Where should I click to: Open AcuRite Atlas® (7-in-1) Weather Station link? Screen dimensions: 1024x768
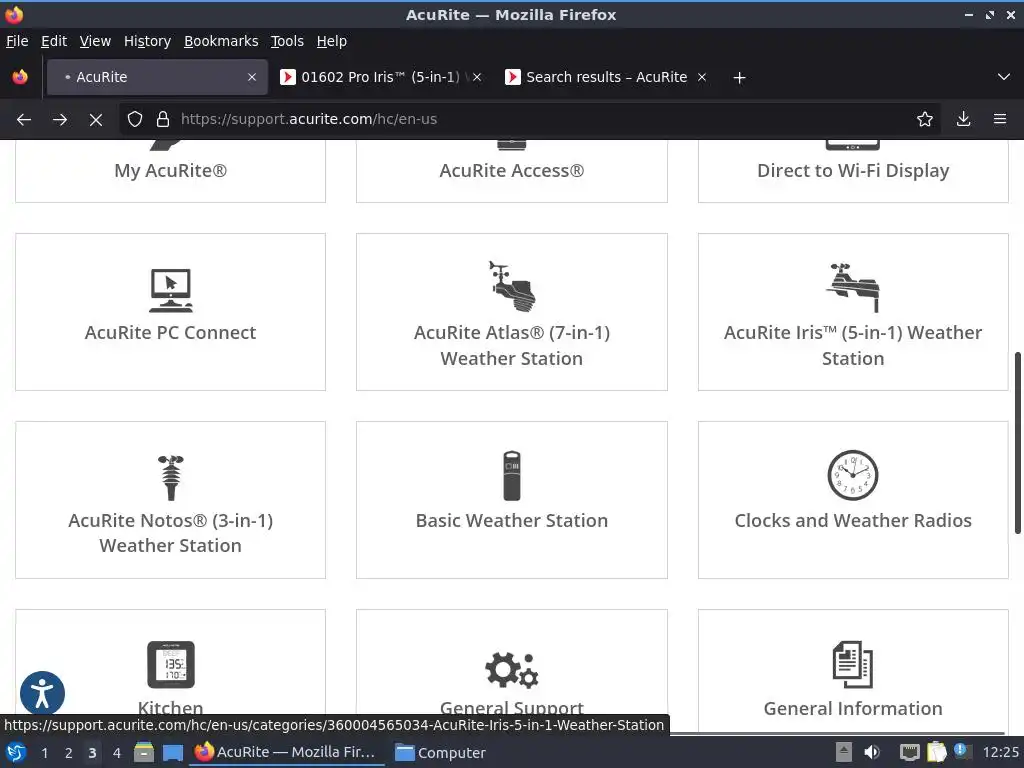coord(512,345)
